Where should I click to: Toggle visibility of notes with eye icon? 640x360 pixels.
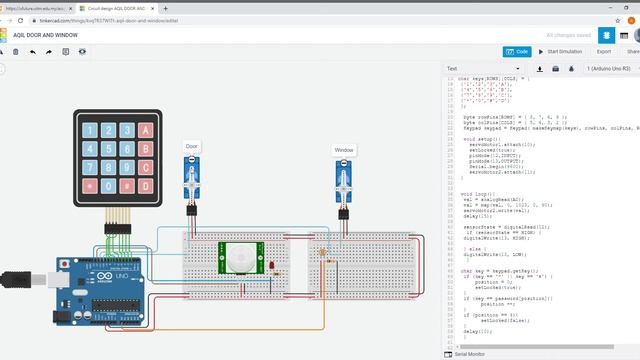coord(82,52)
